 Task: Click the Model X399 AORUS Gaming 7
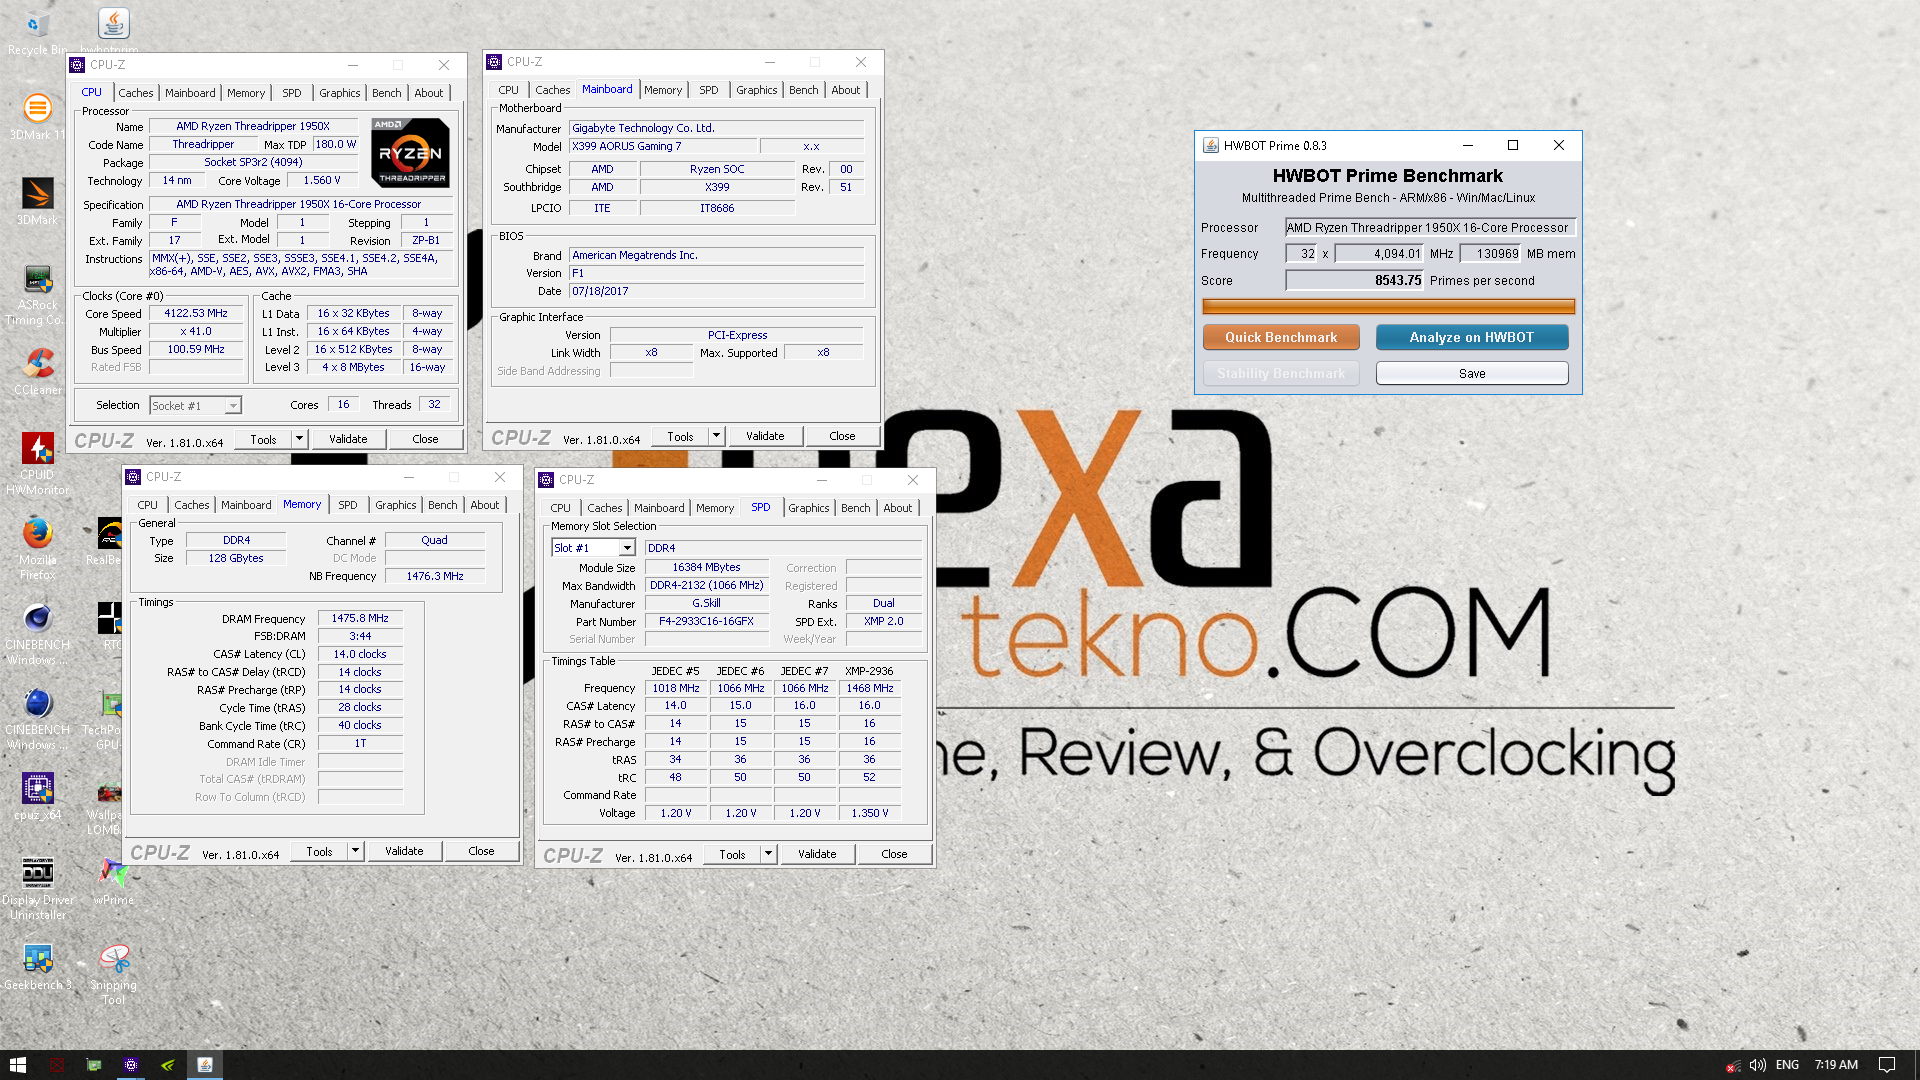pyautogui.click(x=664, y=146)
